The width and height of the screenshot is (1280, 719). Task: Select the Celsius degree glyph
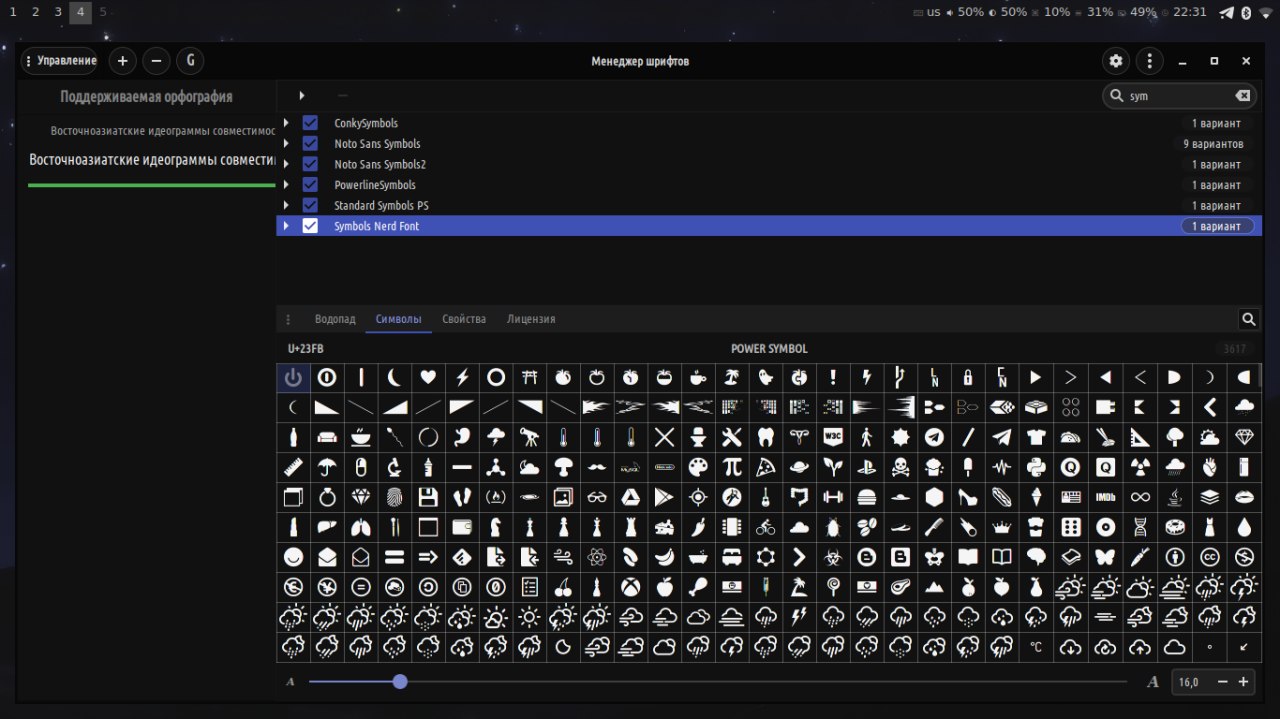(1036, 647)
